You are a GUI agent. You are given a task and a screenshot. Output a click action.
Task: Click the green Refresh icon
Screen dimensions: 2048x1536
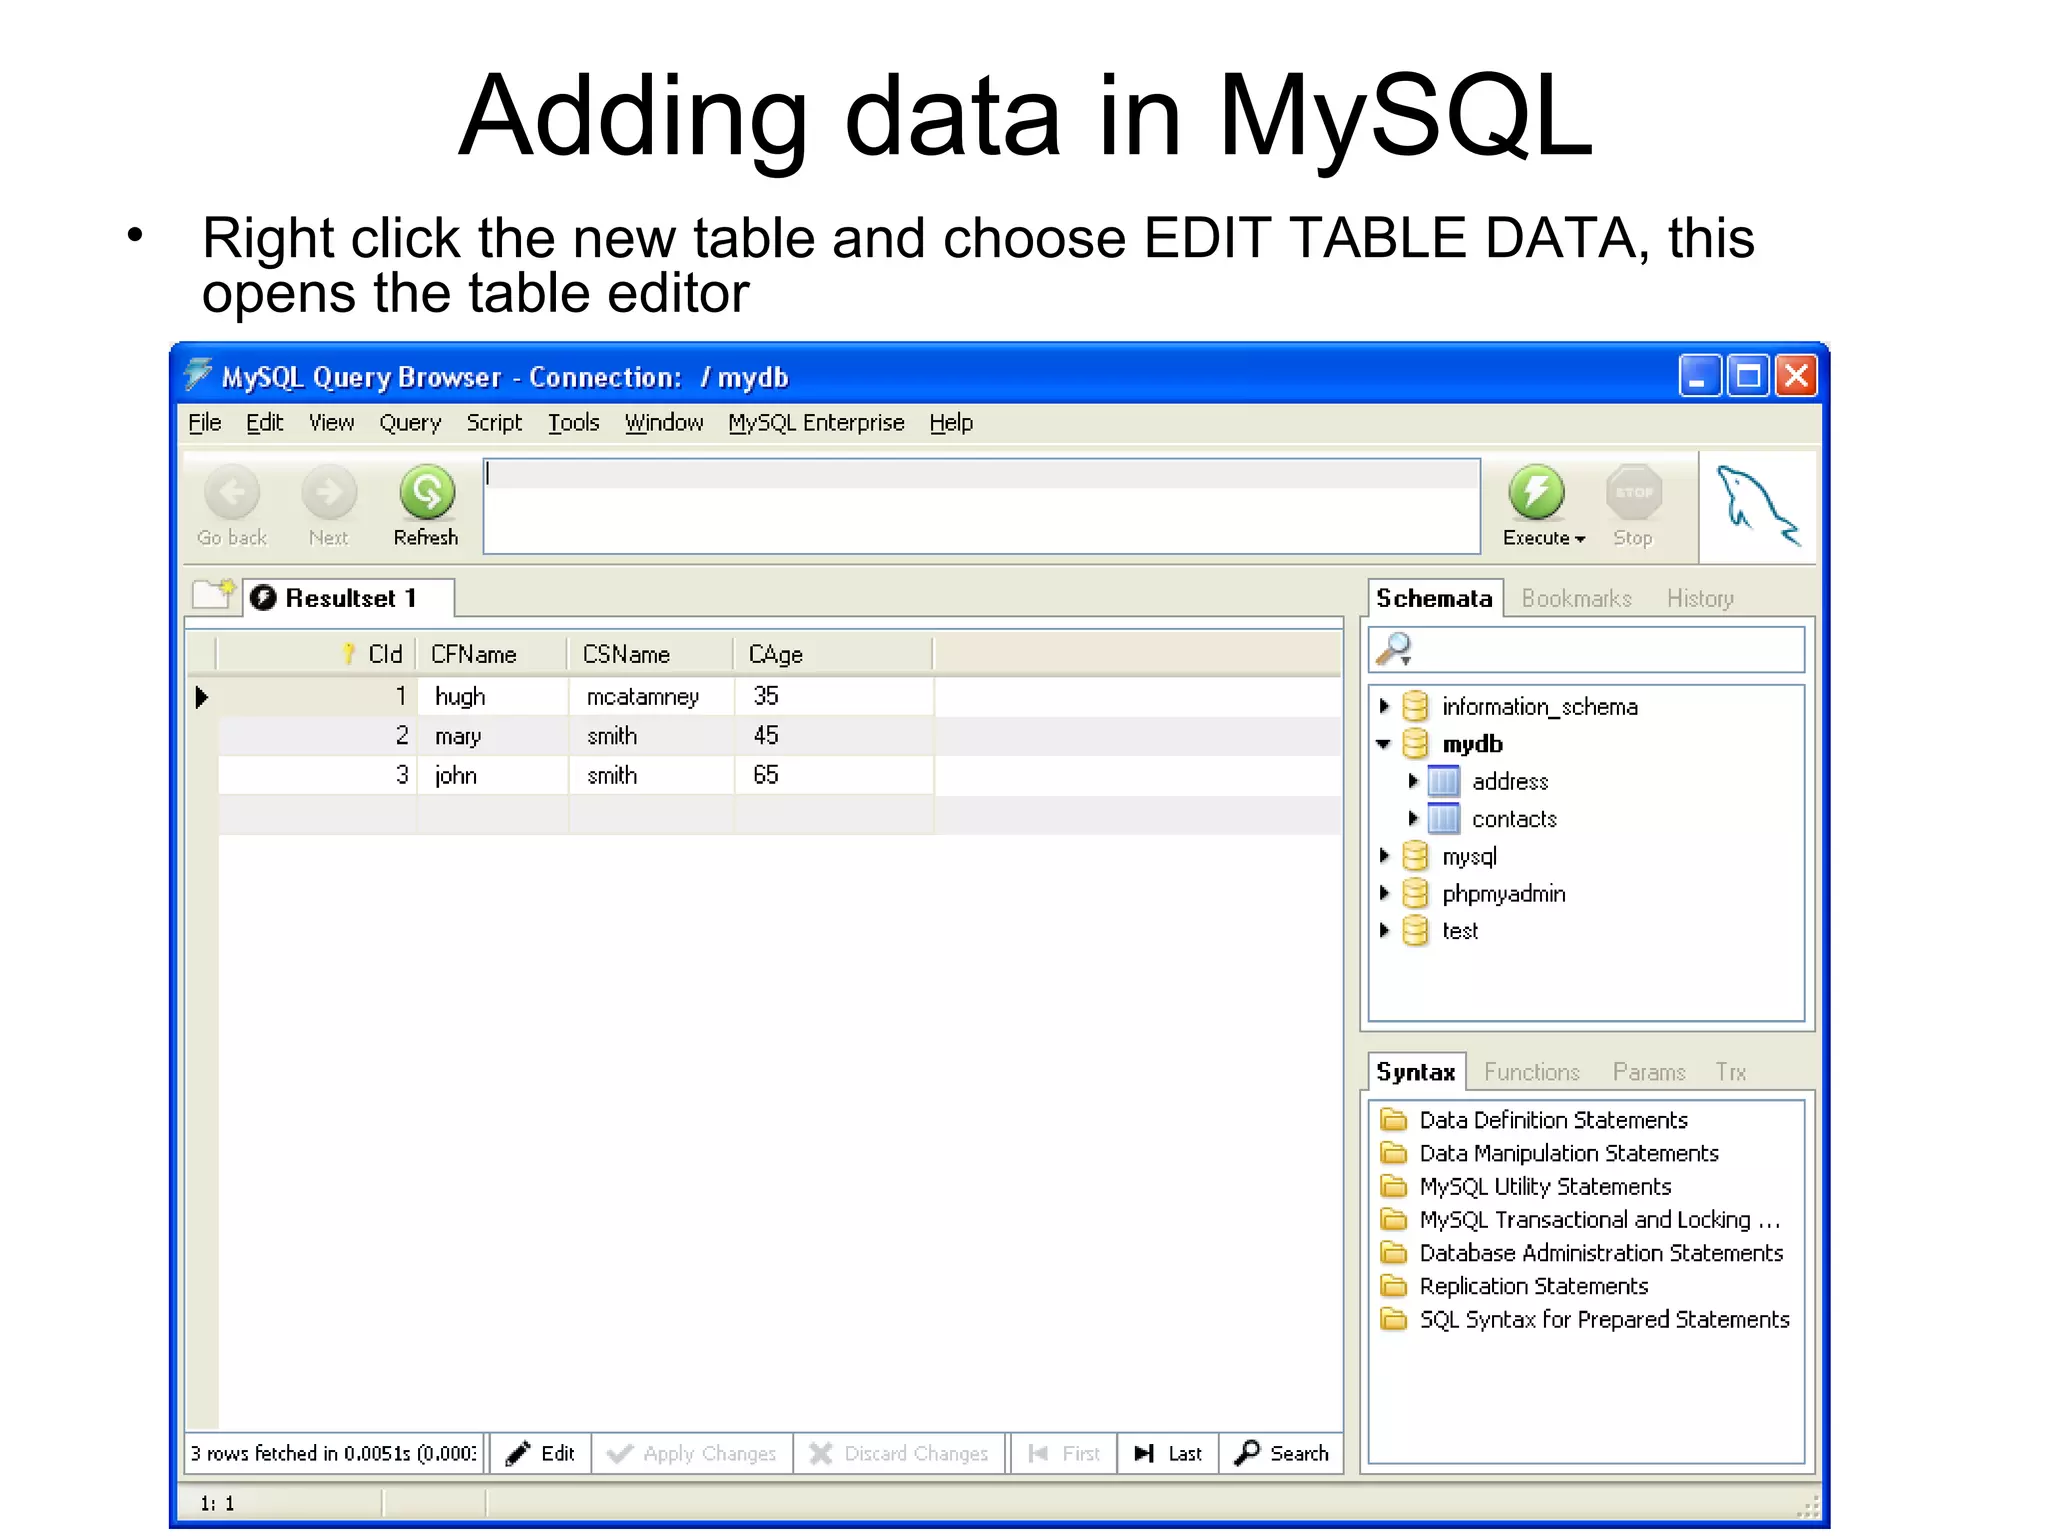tap(427, 492)
